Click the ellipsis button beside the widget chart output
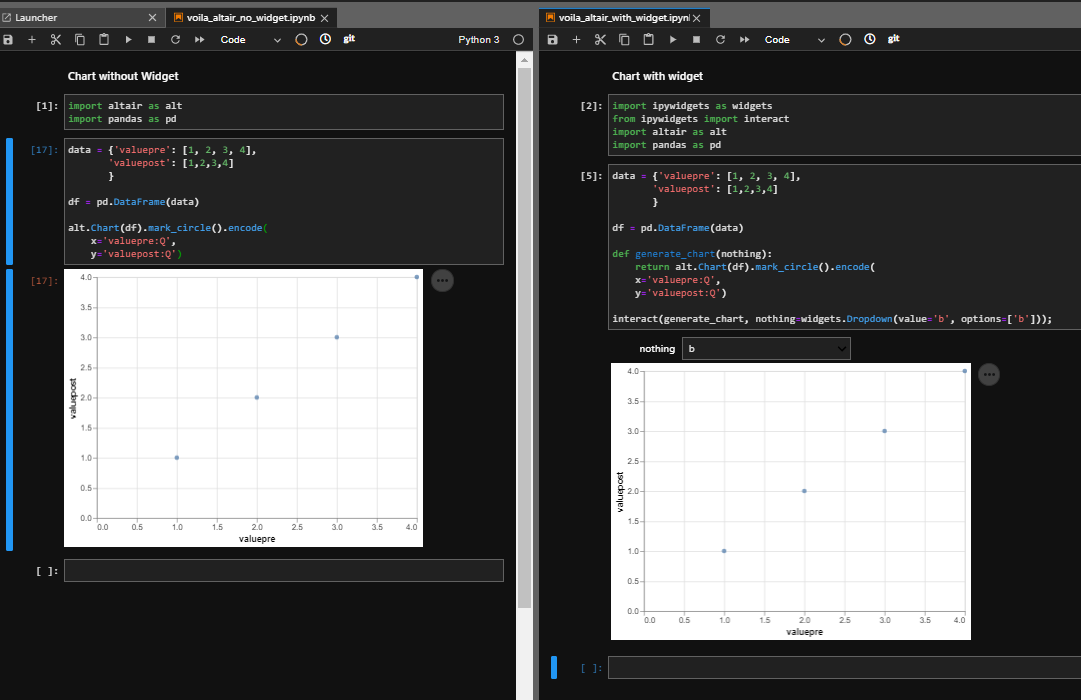This screenshot has height=700, width=1081. (x=989, y=374)
